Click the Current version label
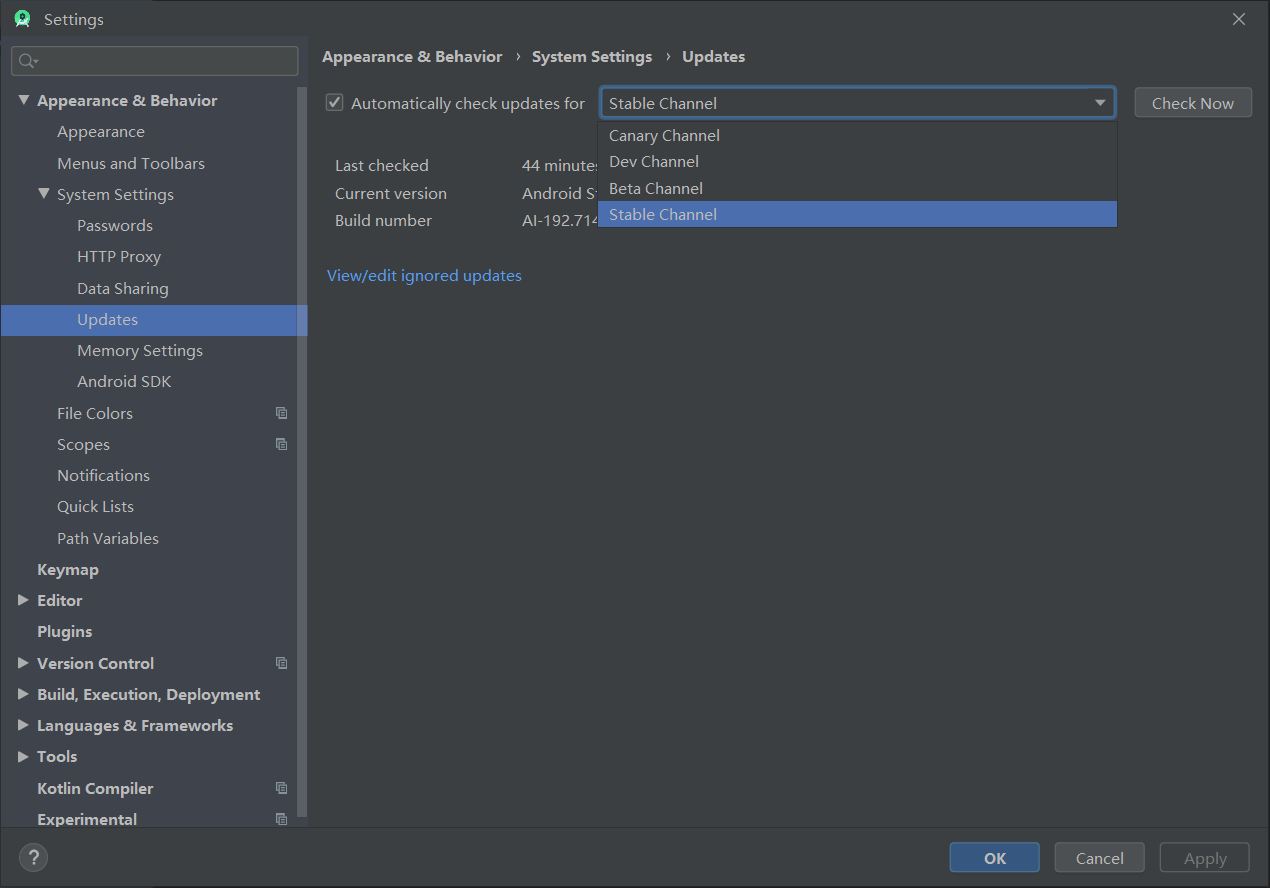This screenshot has width=1270, height=888. point(391,193)
